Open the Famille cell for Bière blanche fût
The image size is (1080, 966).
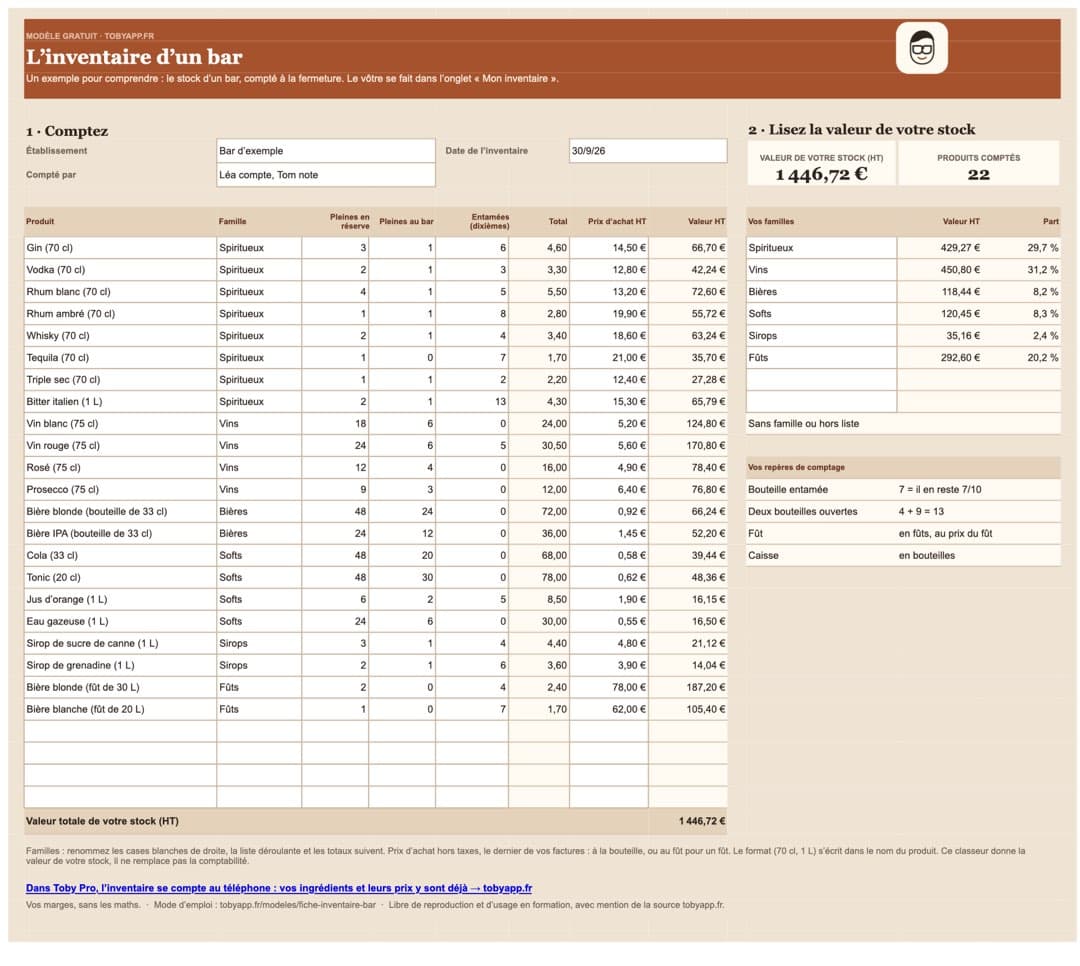point(259,710)
